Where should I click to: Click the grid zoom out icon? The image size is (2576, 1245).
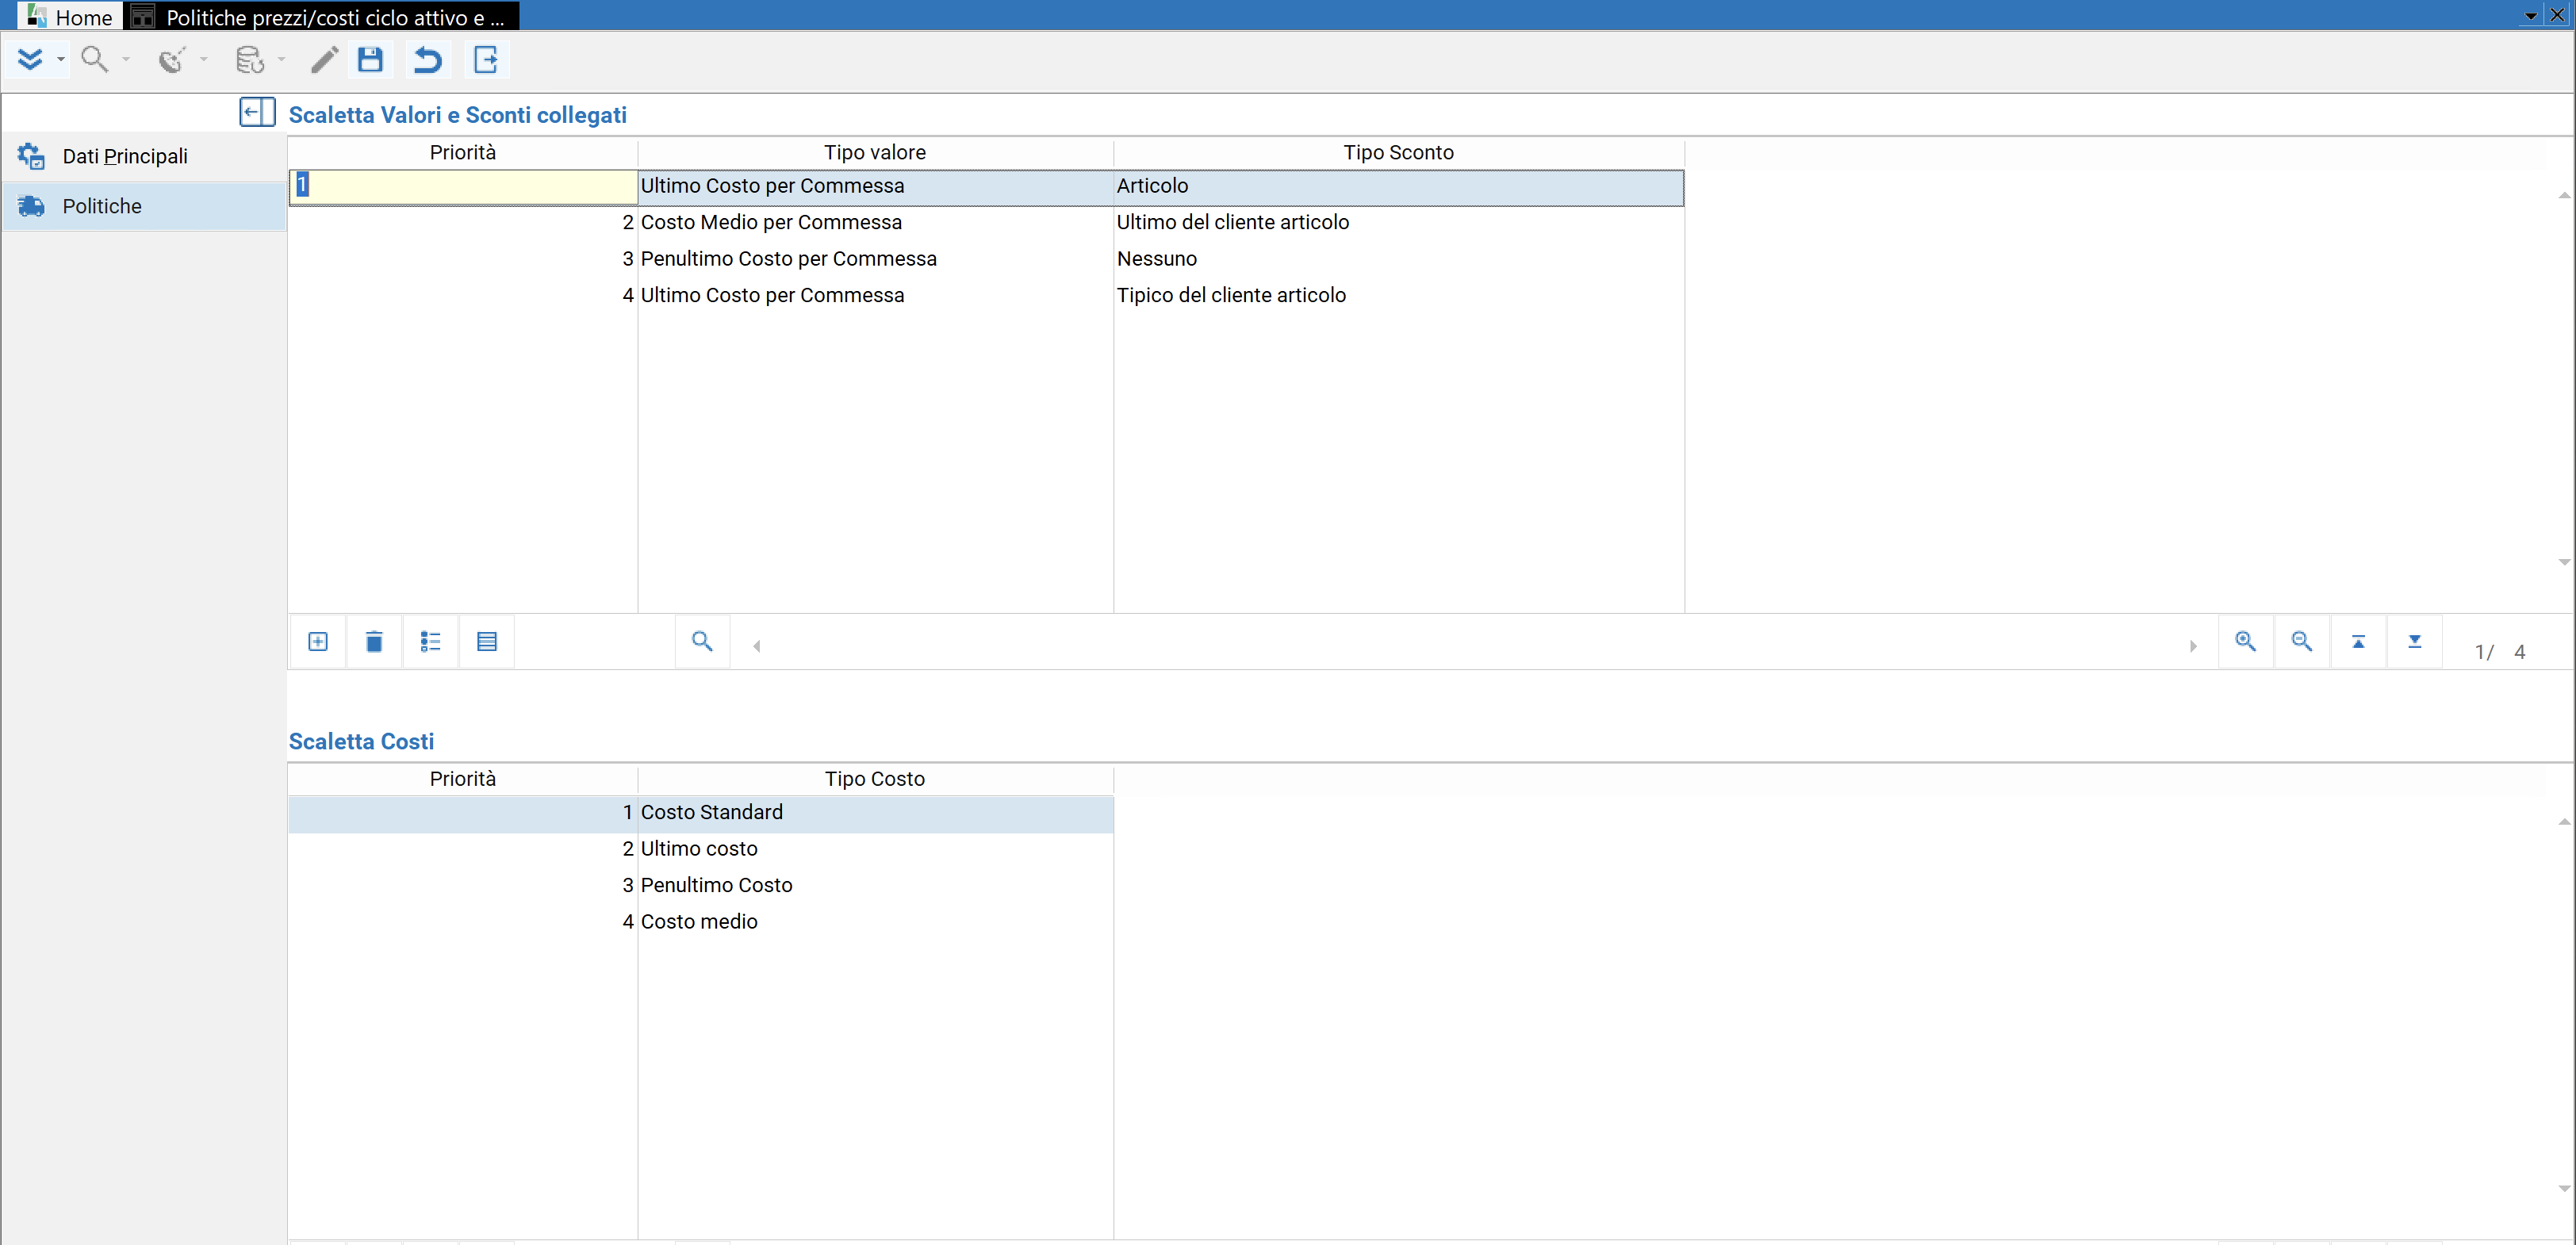tap(2301, 642)
